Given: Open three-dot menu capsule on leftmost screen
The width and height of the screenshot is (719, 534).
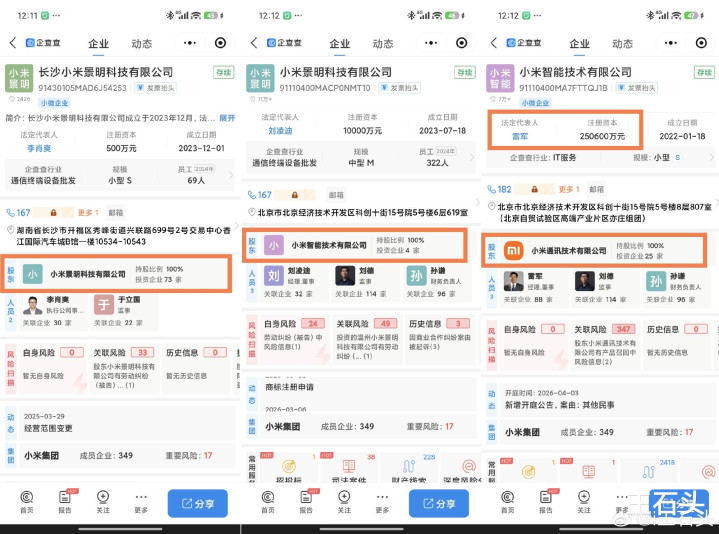Looking at the screenshot, I should 187,43.
